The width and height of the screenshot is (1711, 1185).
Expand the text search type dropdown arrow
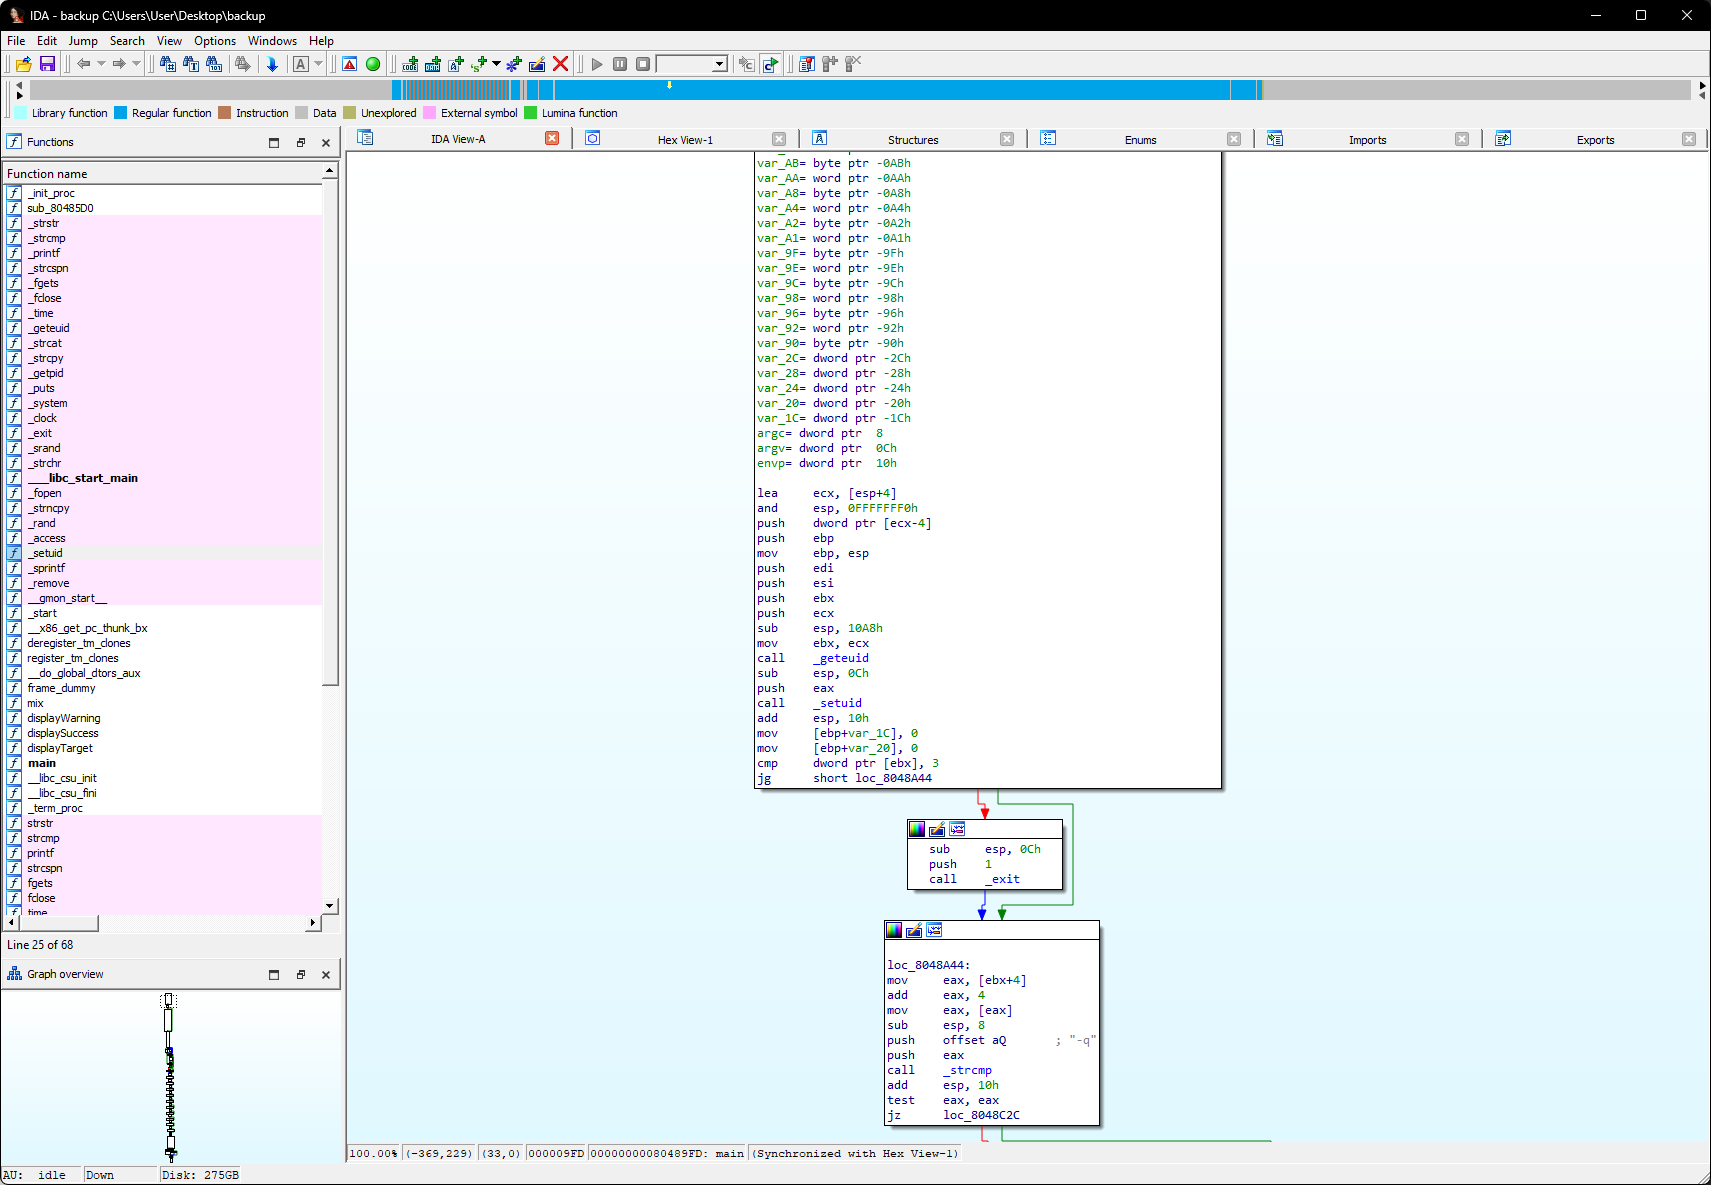coord(319,64)
